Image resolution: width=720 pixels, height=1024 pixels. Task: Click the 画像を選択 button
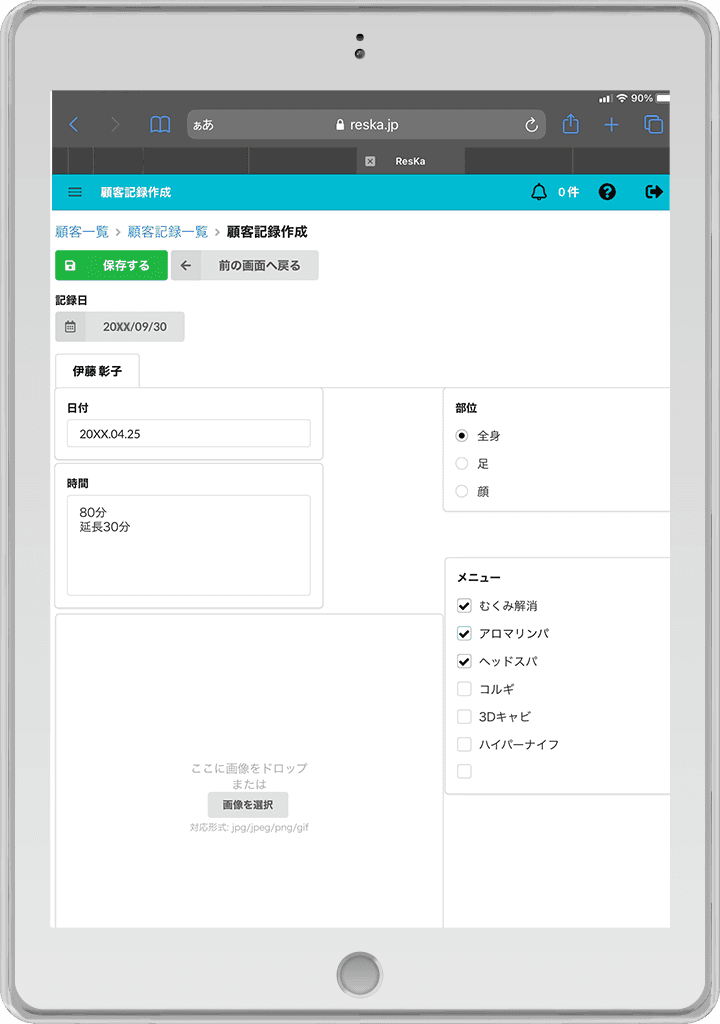(248, 805)
